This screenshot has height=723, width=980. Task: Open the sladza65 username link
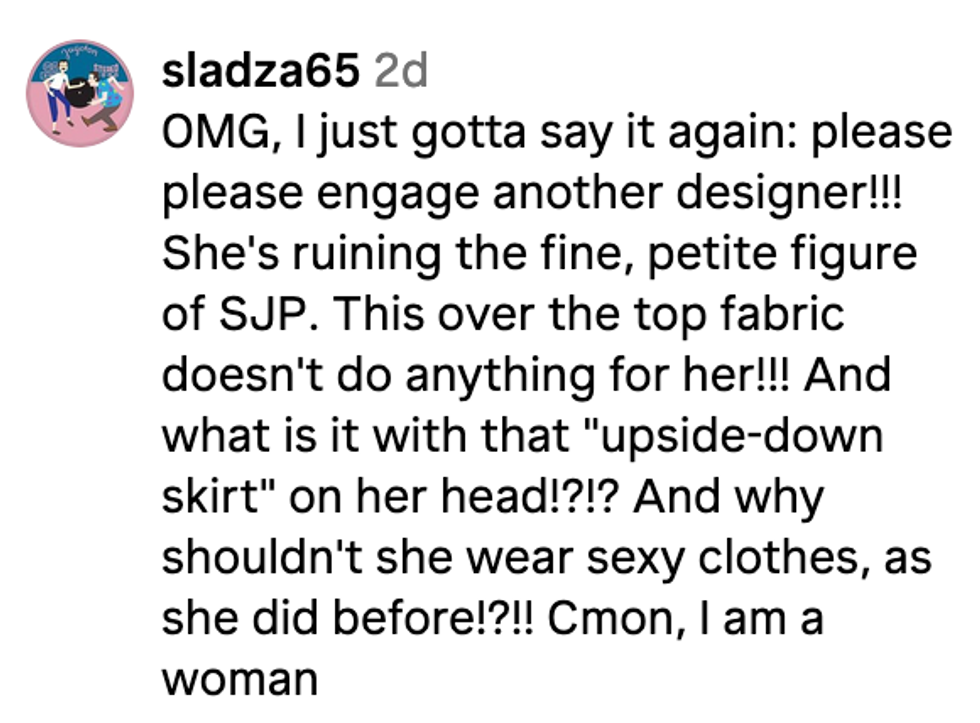[x=260, y=71]
